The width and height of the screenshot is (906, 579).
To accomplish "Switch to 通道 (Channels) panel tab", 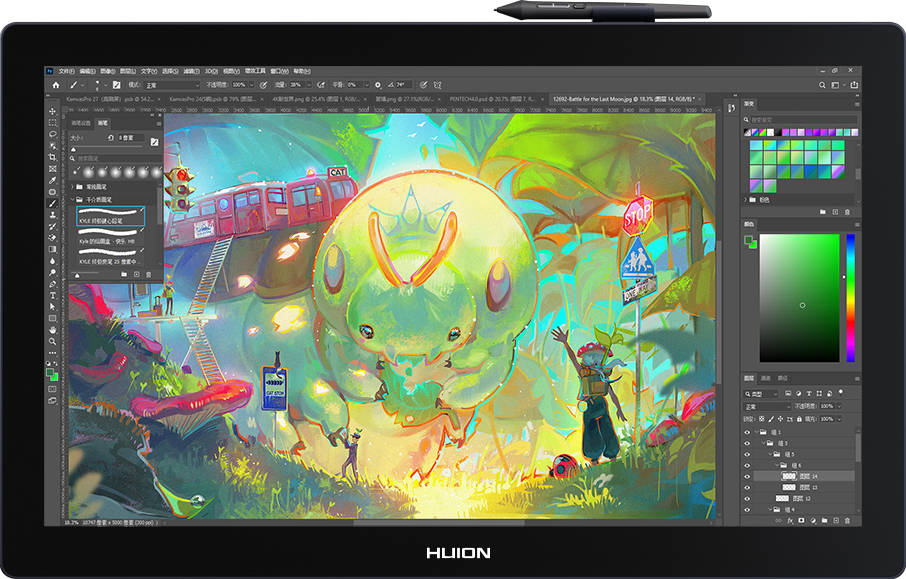I will [x=766, y=378].
